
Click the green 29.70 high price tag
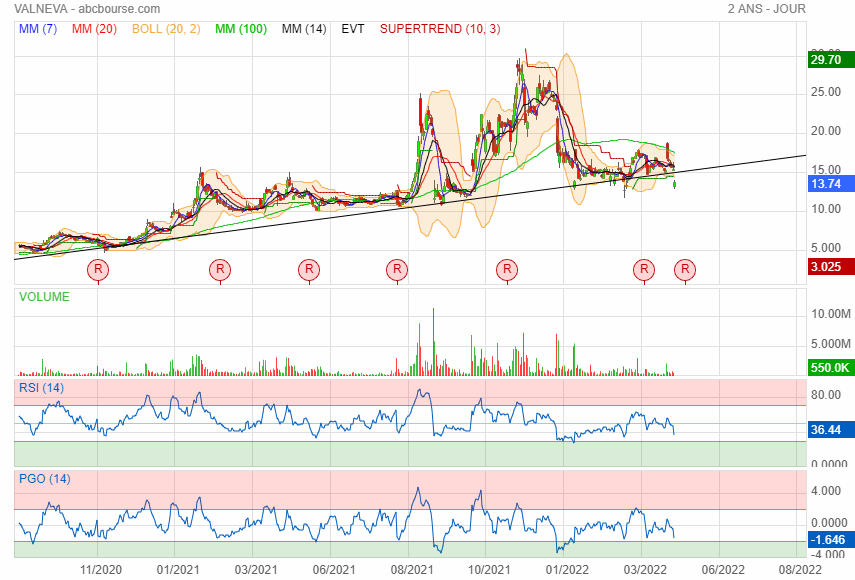pos(831,59)
